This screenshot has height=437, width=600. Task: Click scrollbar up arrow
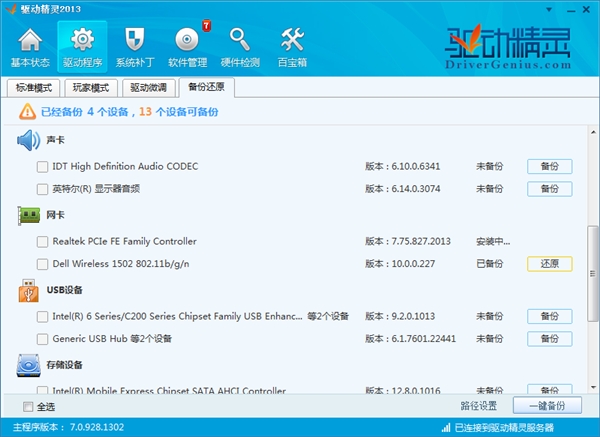(x=593, y=132)
